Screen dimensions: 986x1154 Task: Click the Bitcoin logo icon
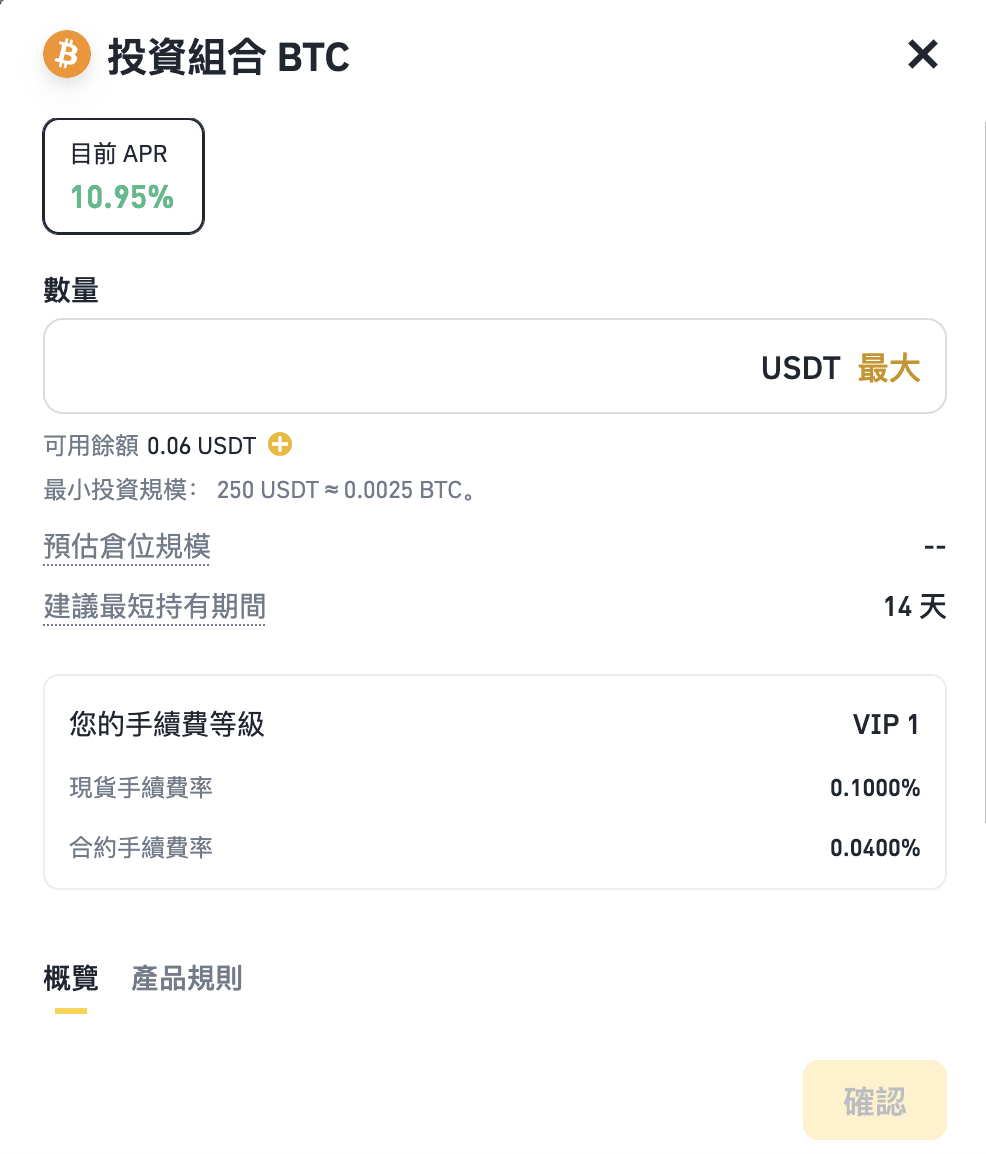66,55
